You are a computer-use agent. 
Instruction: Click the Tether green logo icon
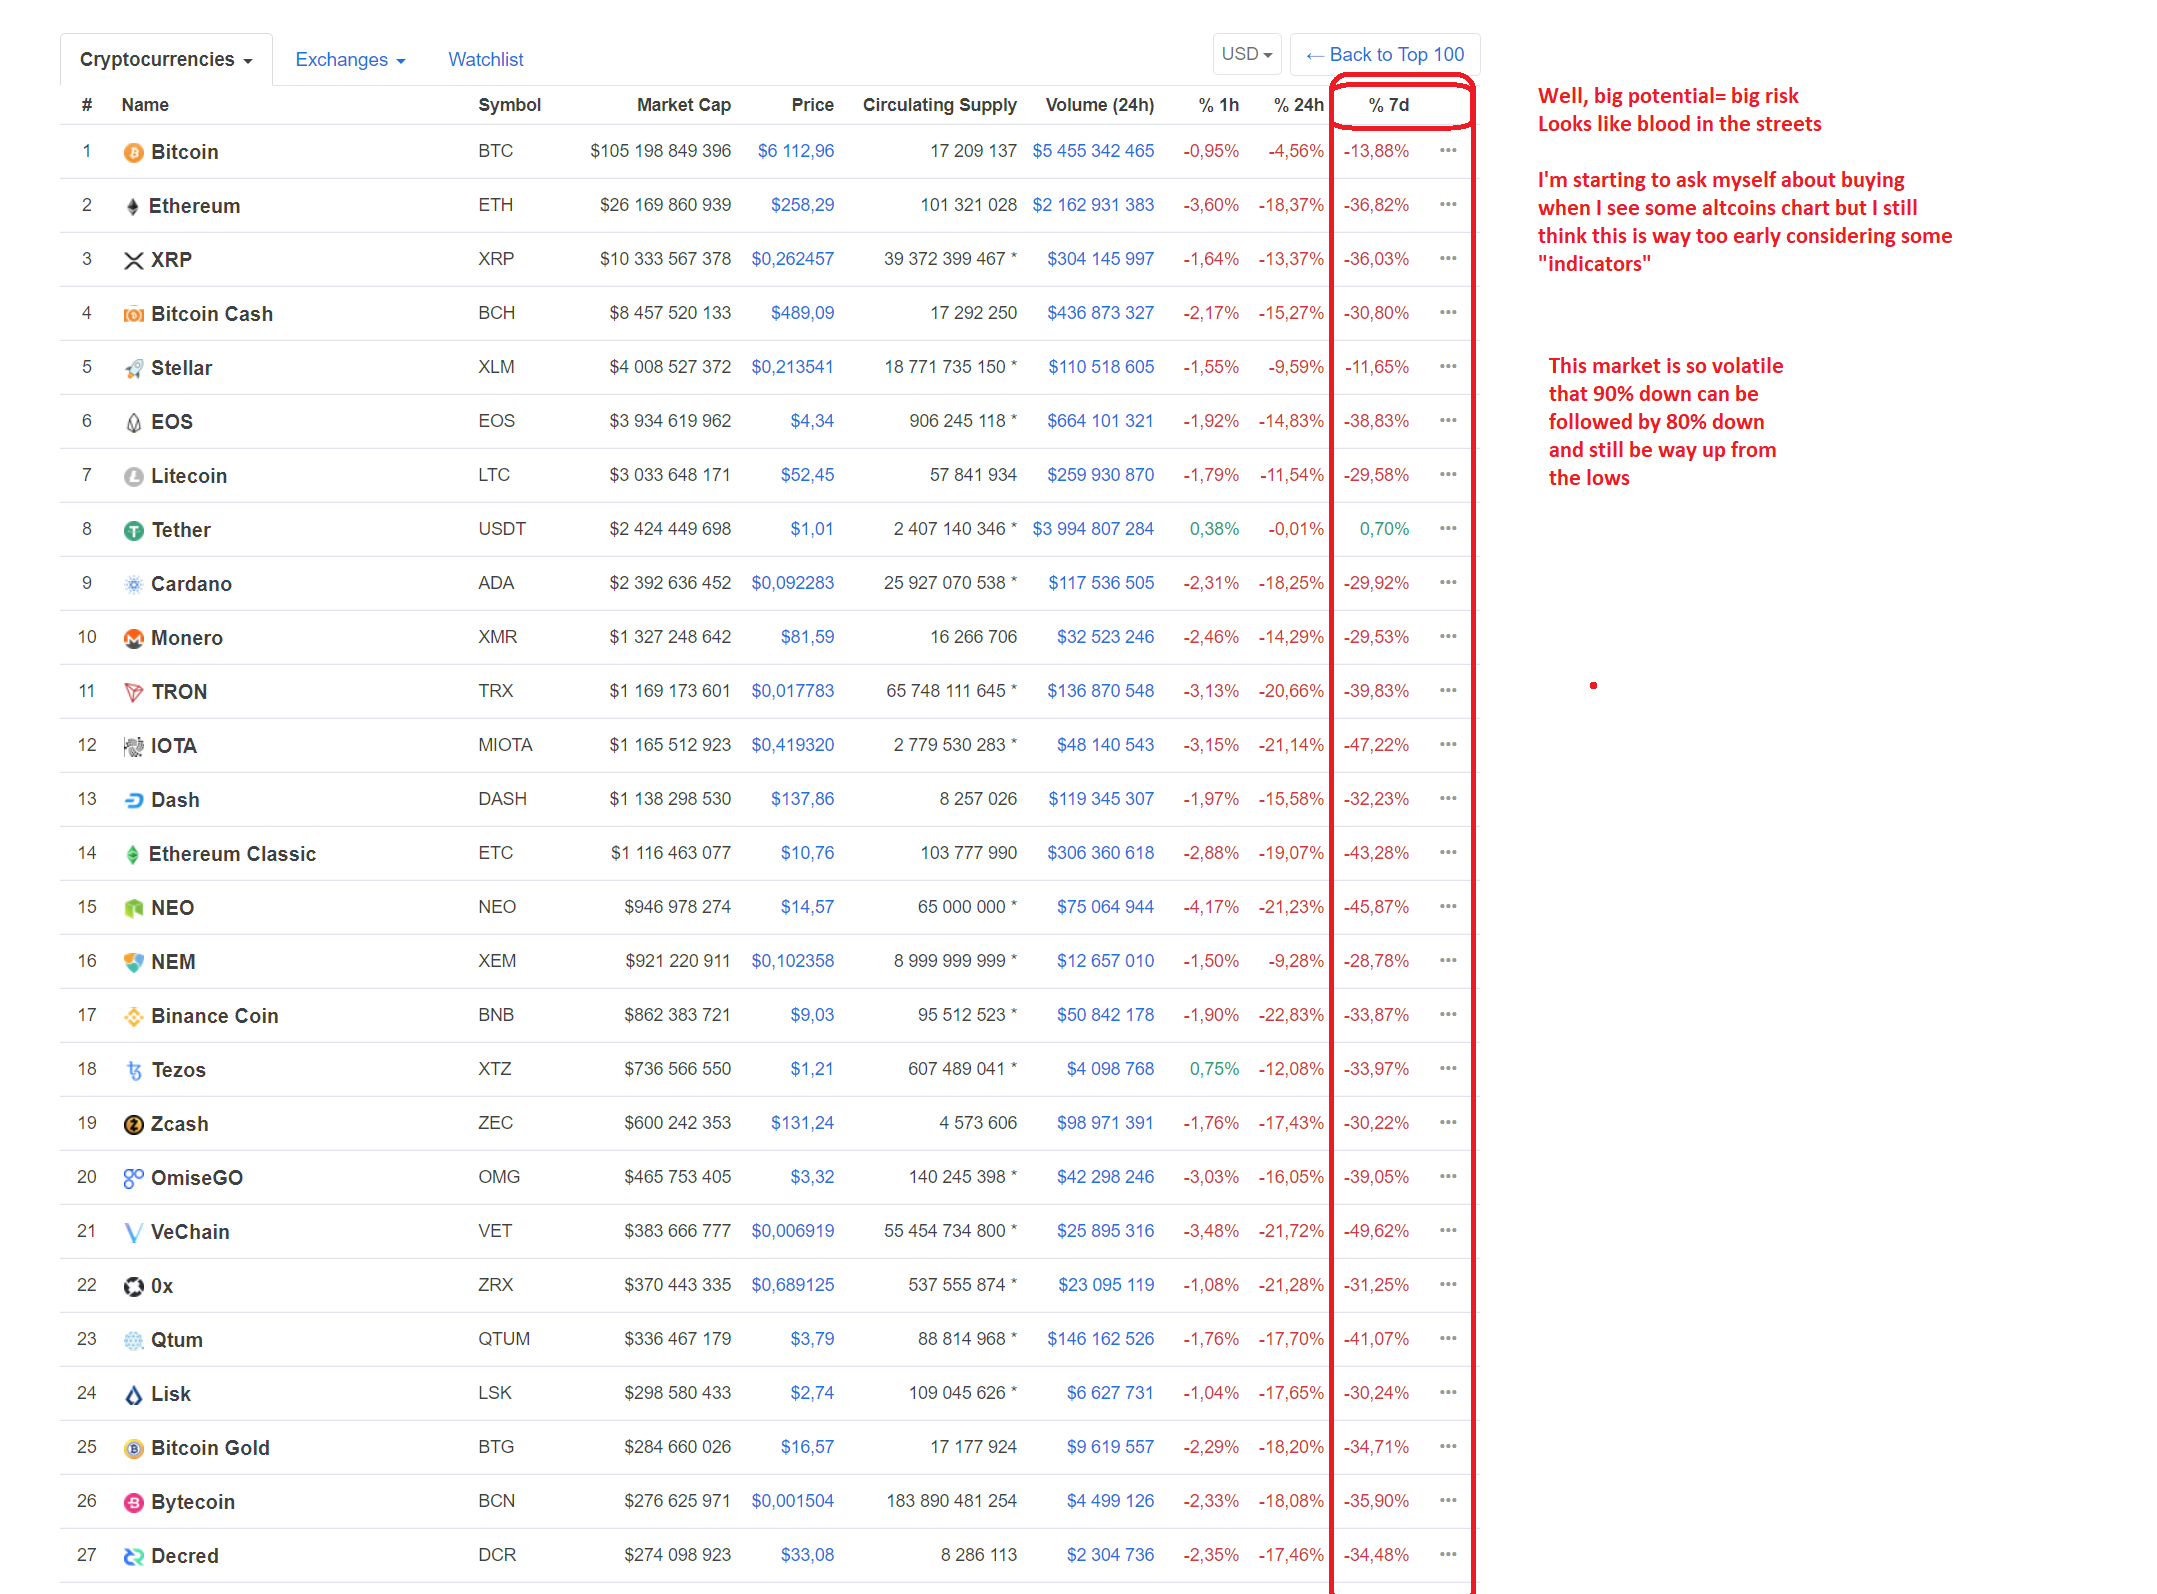[133, 530]
